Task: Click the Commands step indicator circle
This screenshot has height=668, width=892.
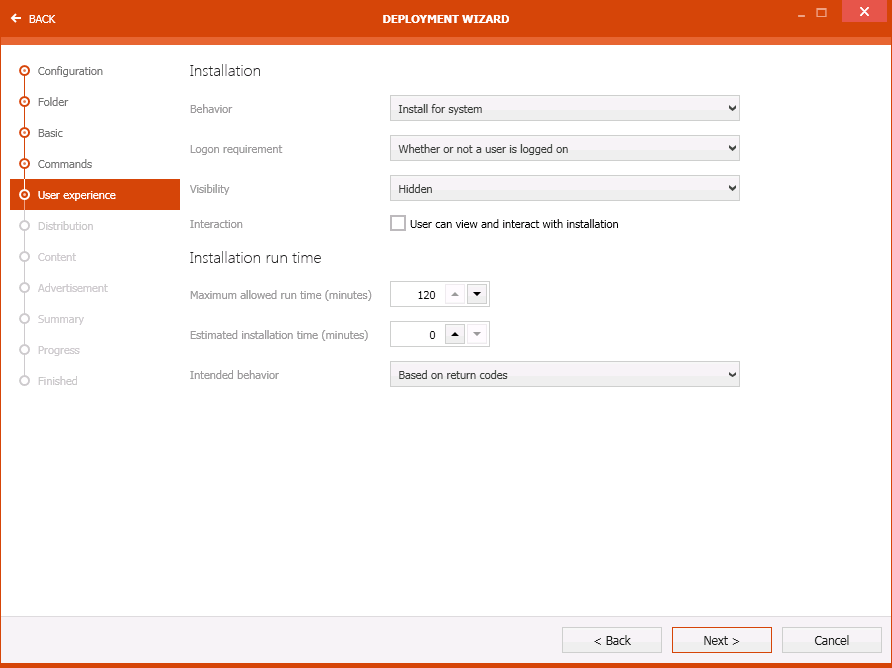Action: pyautogui.click(x=24, y=164)
